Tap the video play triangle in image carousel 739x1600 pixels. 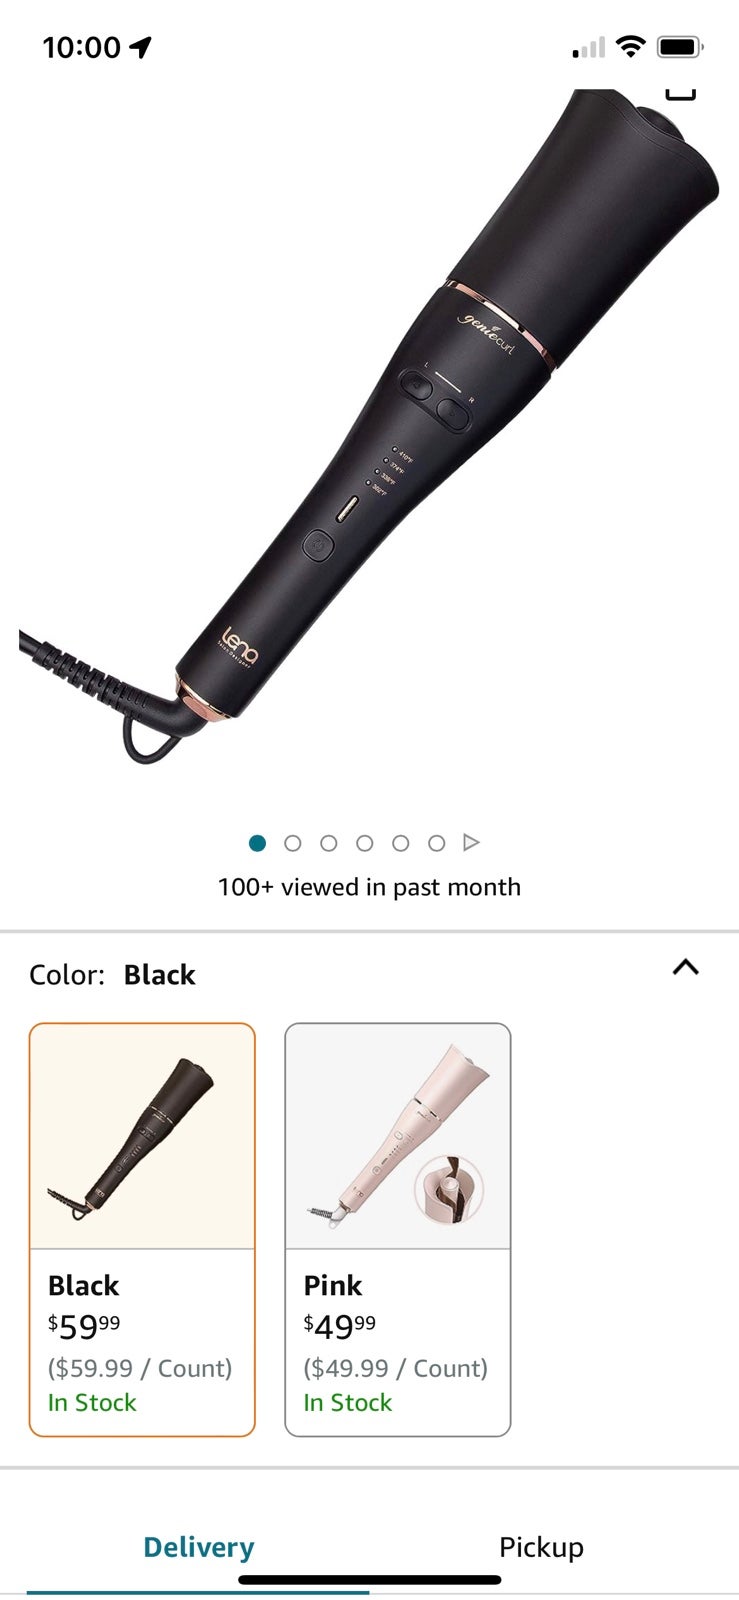point(471,843)
